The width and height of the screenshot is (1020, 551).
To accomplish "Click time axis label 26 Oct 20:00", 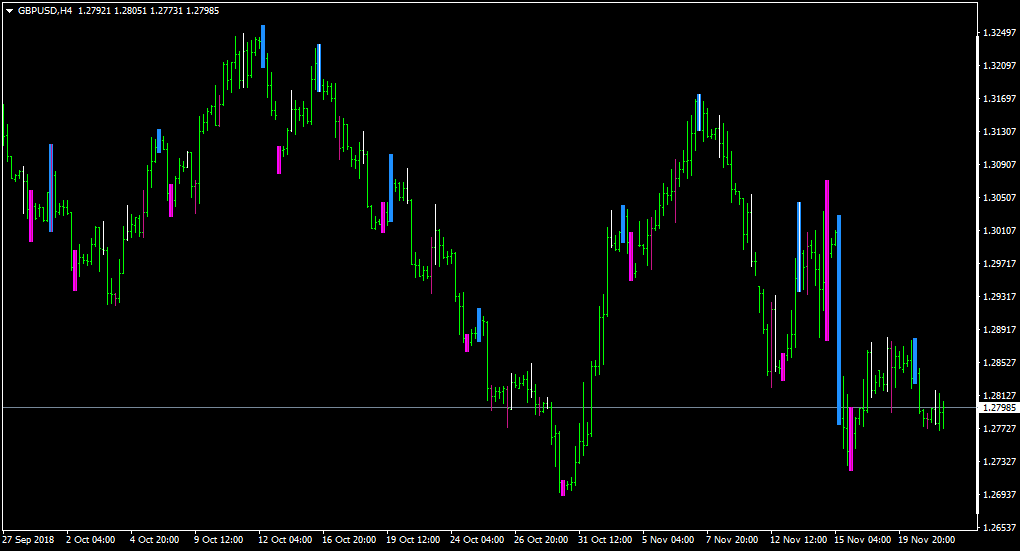I will 541,540.
